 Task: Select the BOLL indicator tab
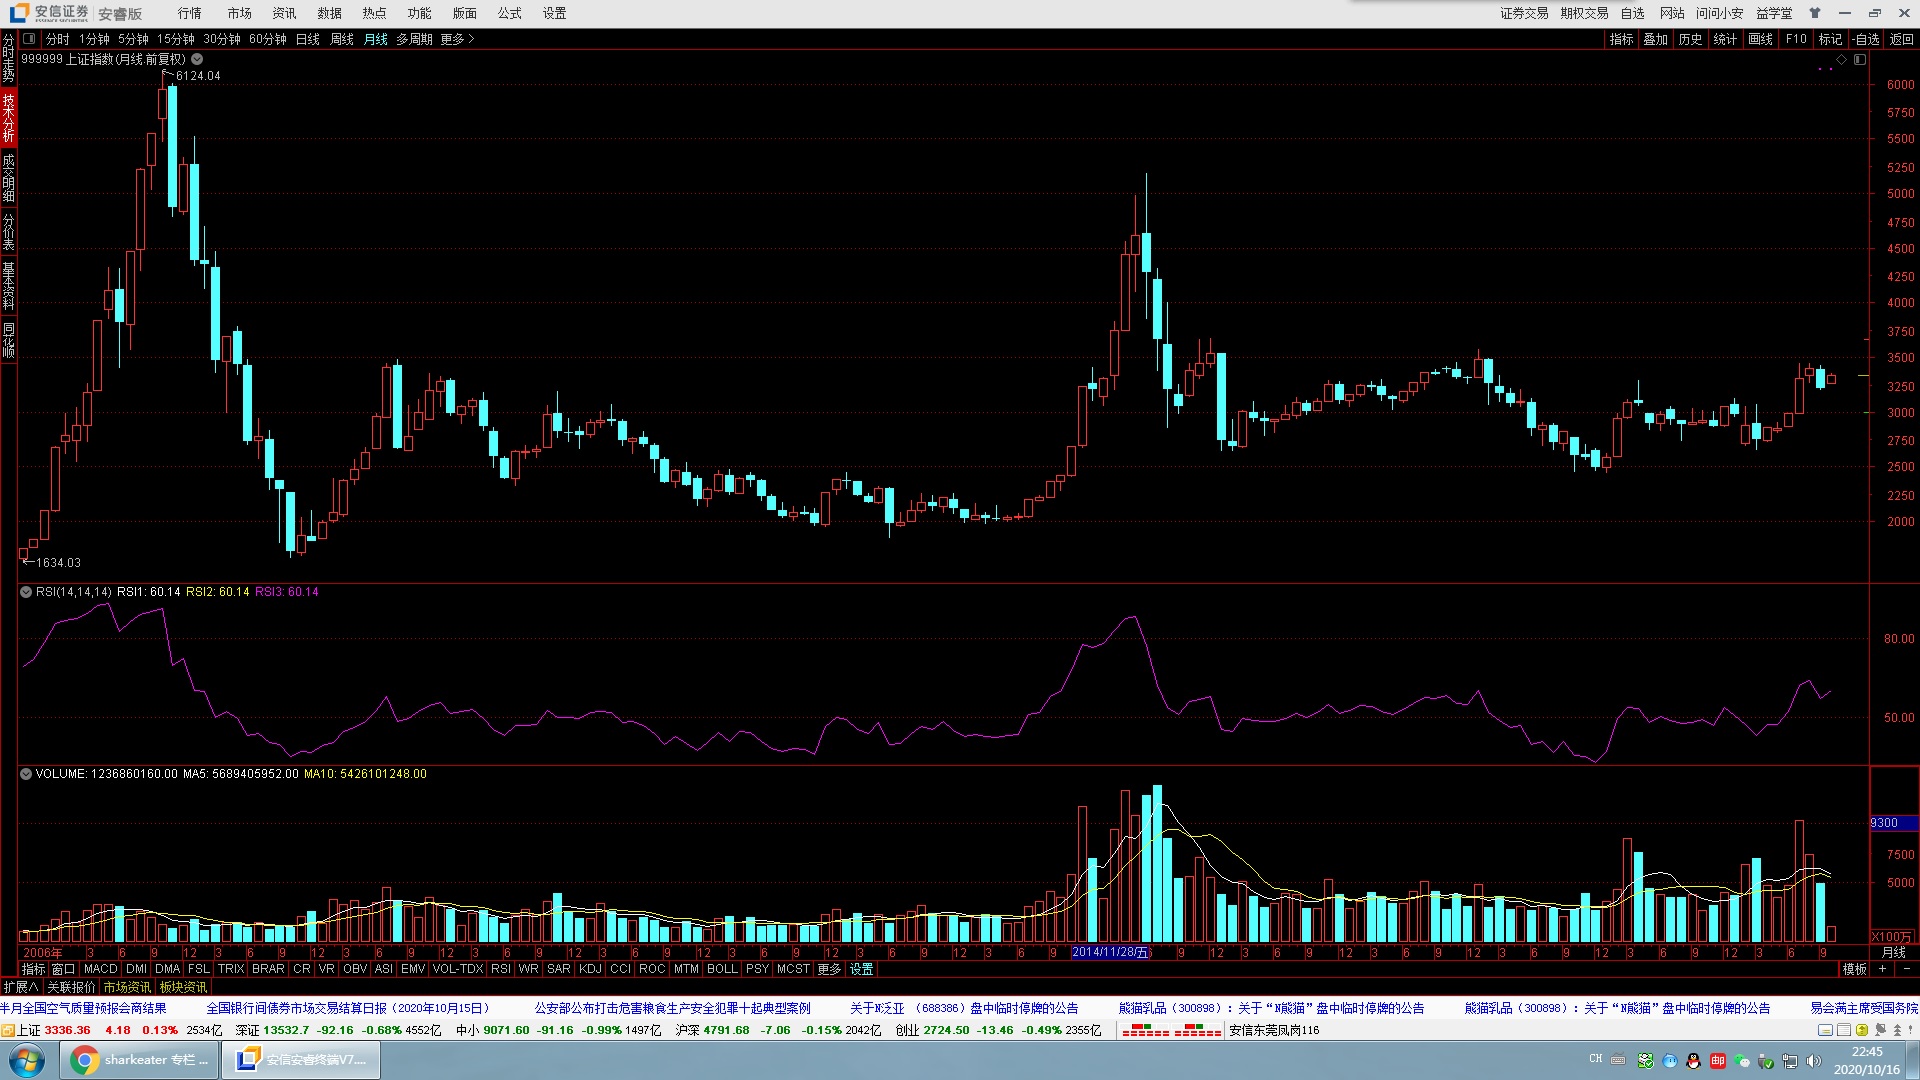coord(721,969)
